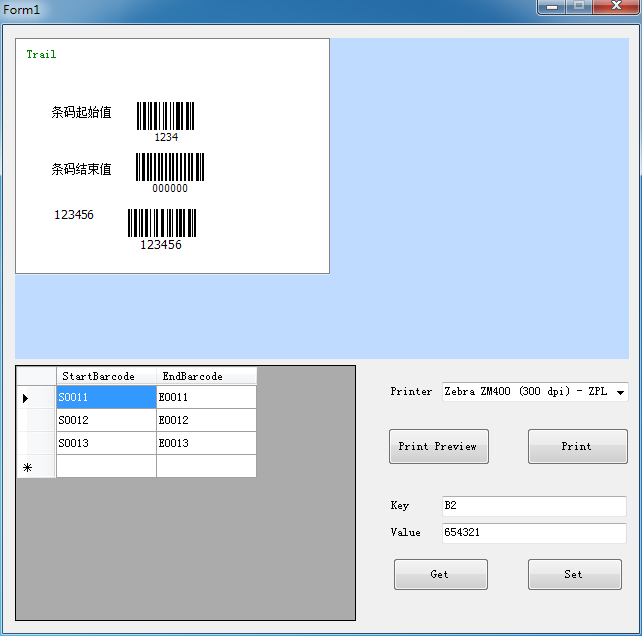Image resolution: width=642 pixels, height=636 pixels.
Task: Select cell S0012 in the grid
Action: (x=106, y=420)
